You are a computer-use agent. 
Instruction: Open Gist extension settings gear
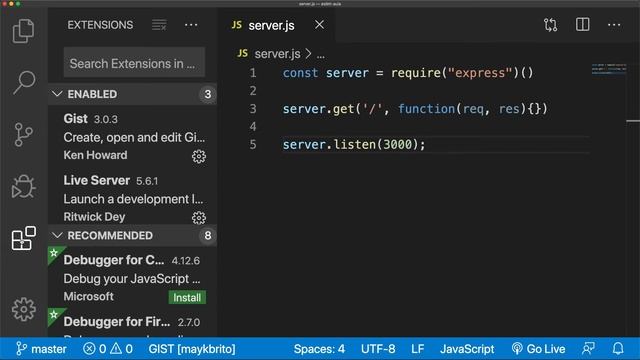[x=199, y=156]
